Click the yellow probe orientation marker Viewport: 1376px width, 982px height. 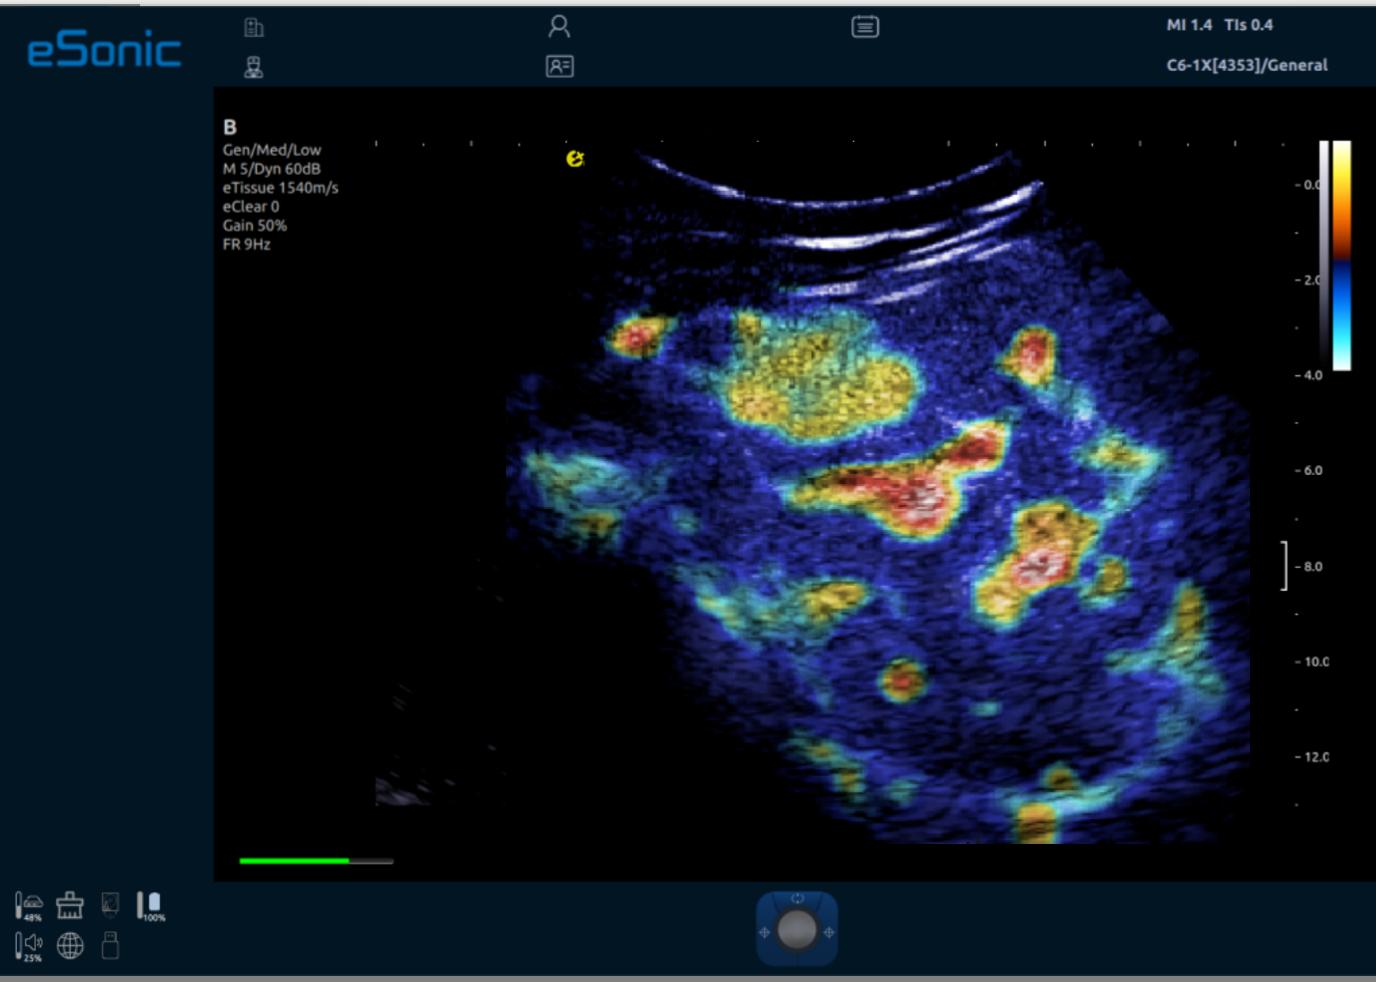[574, 158]
